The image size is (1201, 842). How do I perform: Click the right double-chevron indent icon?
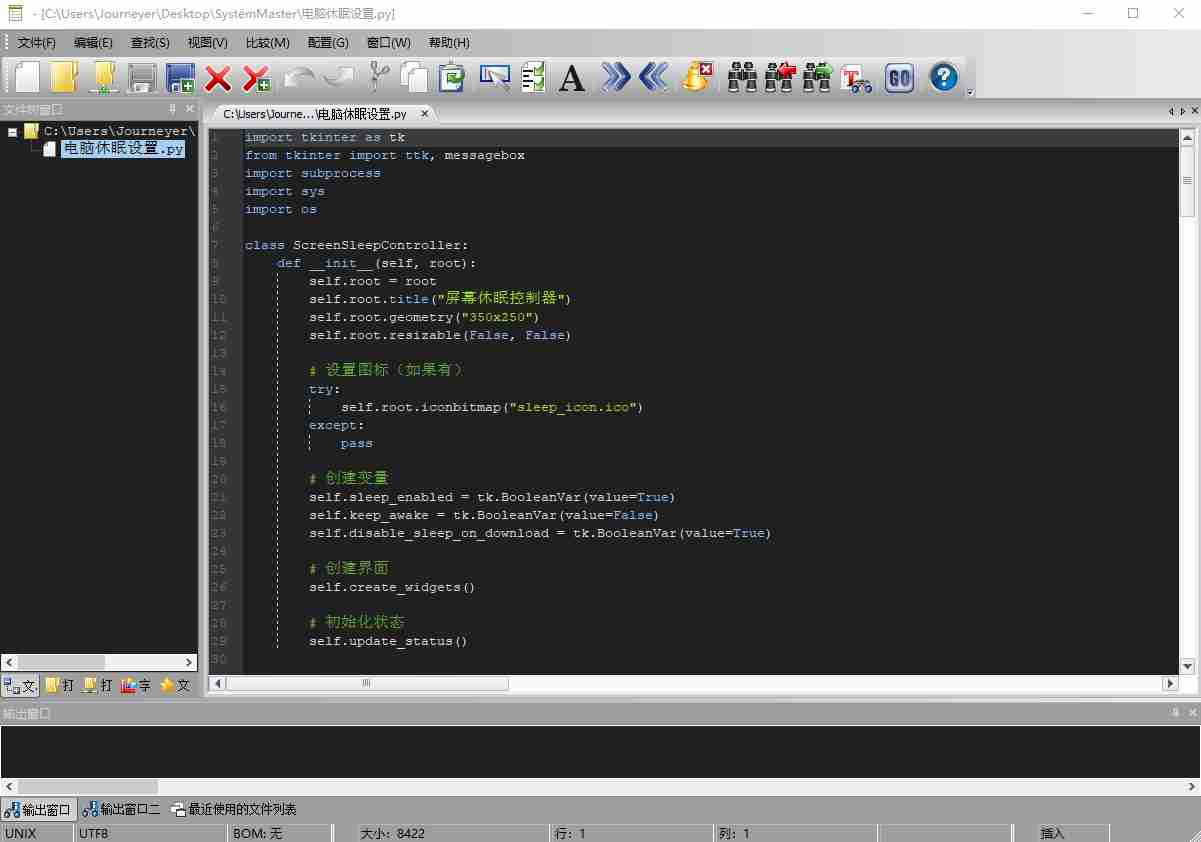tap(616, 77)
